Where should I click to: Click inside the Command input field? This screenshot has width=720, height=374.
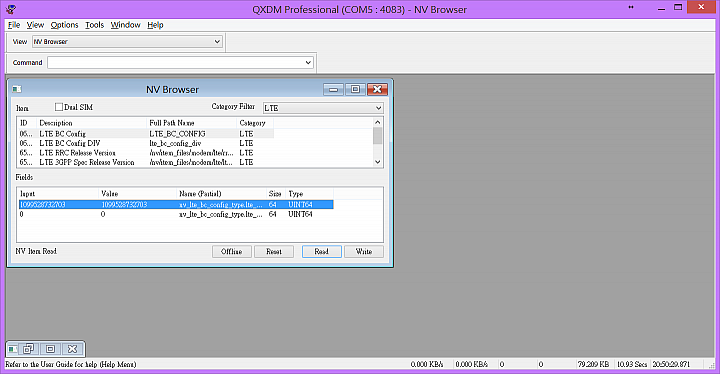pos(175,62)
